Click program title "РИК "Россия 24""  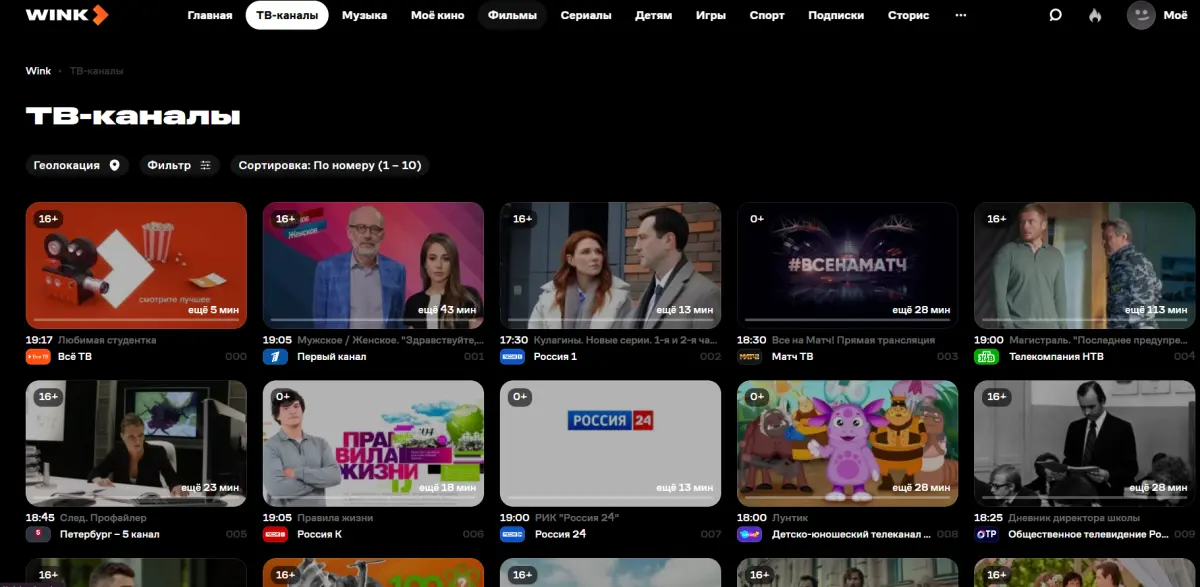click(577, 518)
